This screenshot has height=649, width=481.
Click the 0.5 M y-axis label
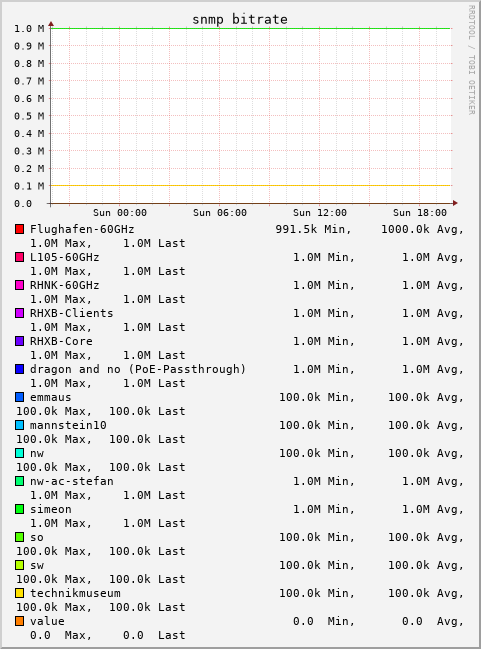(29, 116)
